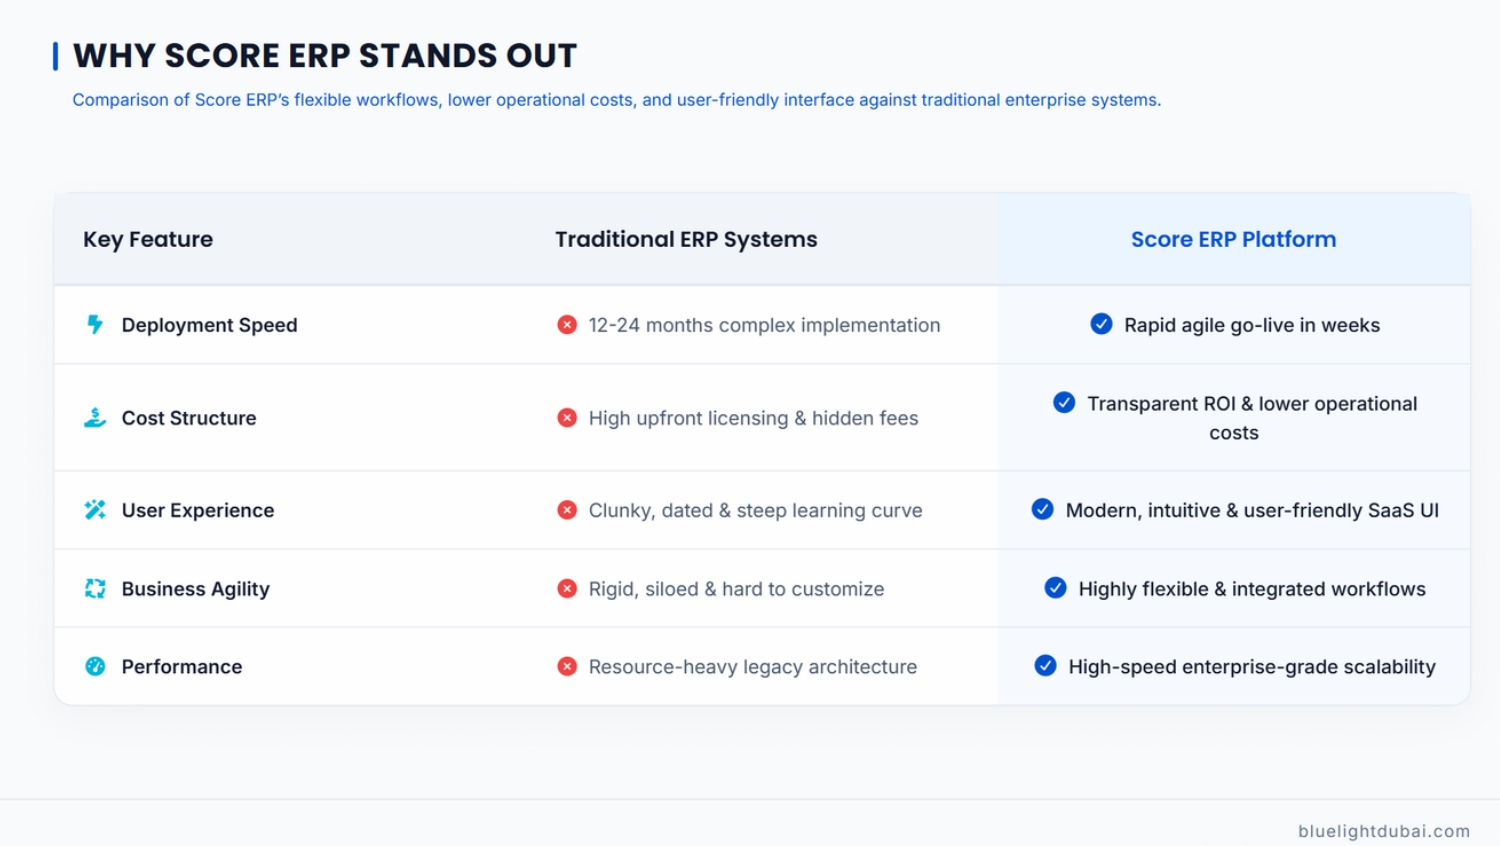Click the WHY SCORE ERP STANDS OUT title
1500x846 pixels.
[x=325, y=56]
